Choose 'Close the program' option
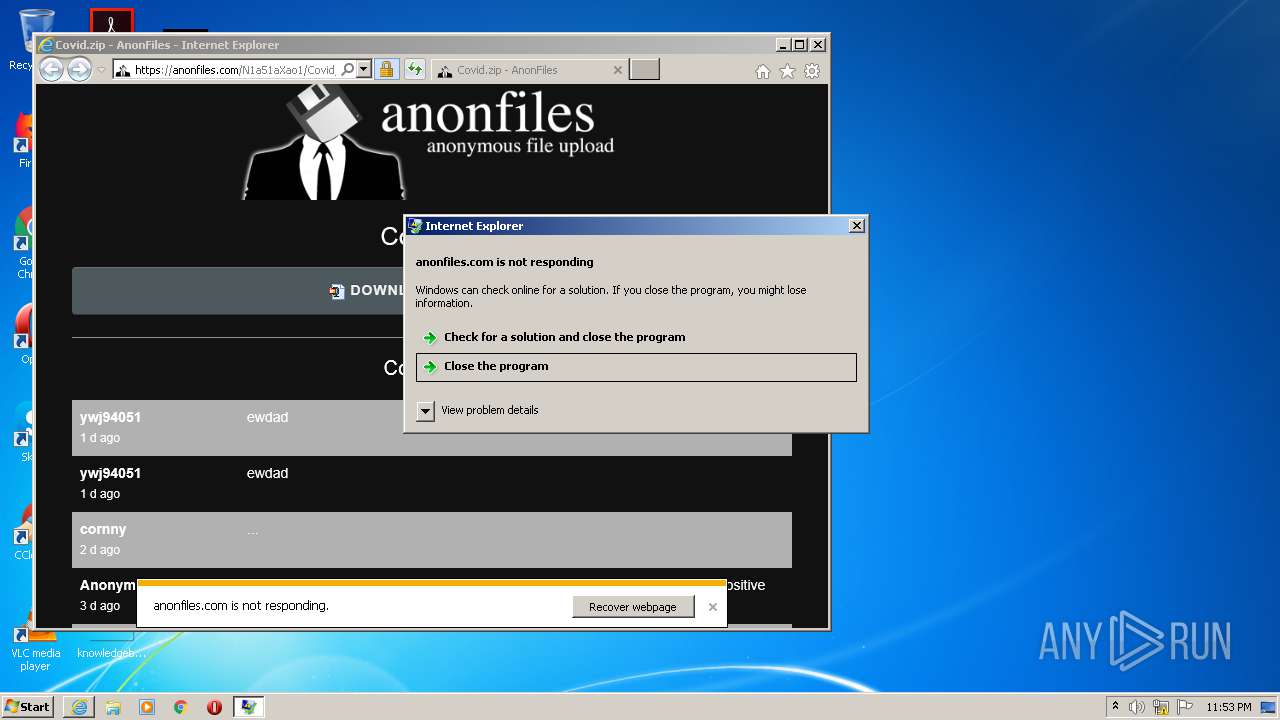Viewport: 1280px width, 720px height. [636, 367]
